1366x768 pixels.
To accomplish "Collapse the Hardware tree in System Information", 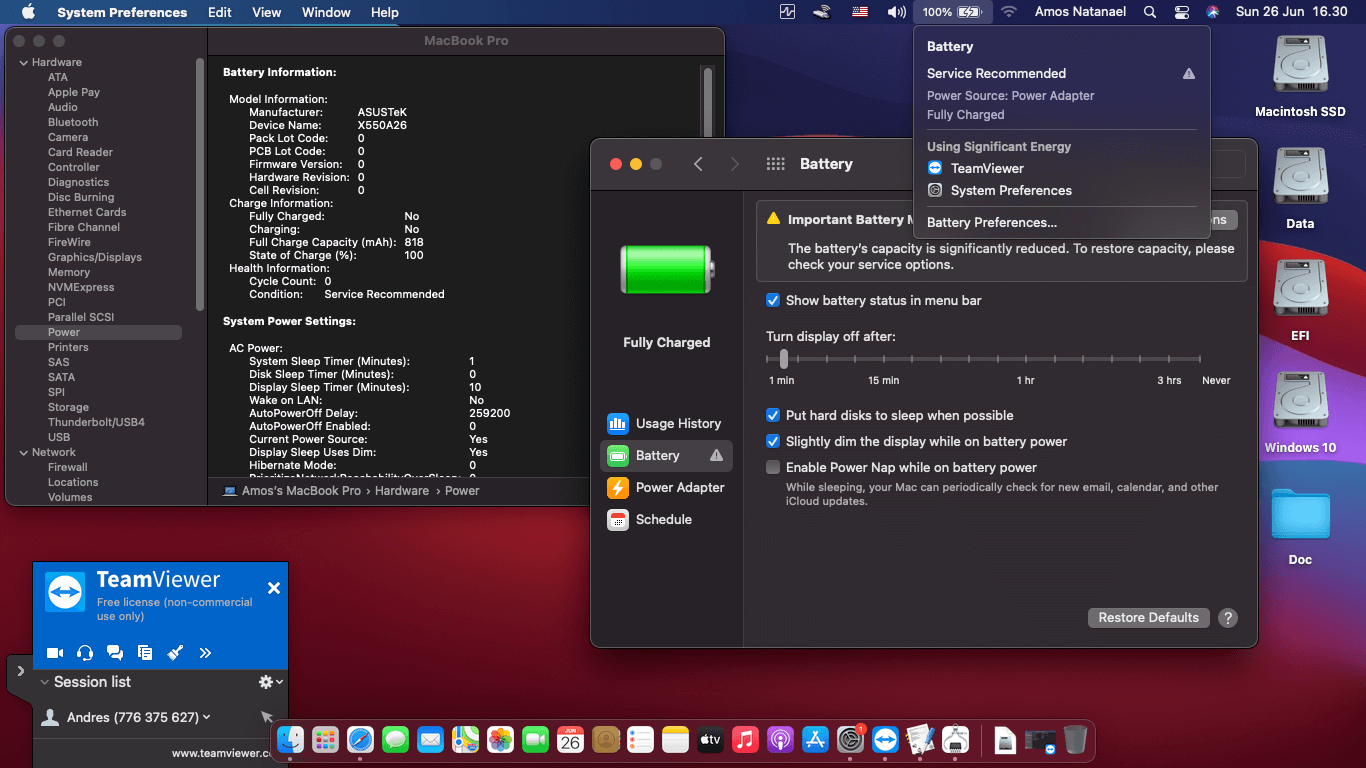I will click(x=23, y=62).
